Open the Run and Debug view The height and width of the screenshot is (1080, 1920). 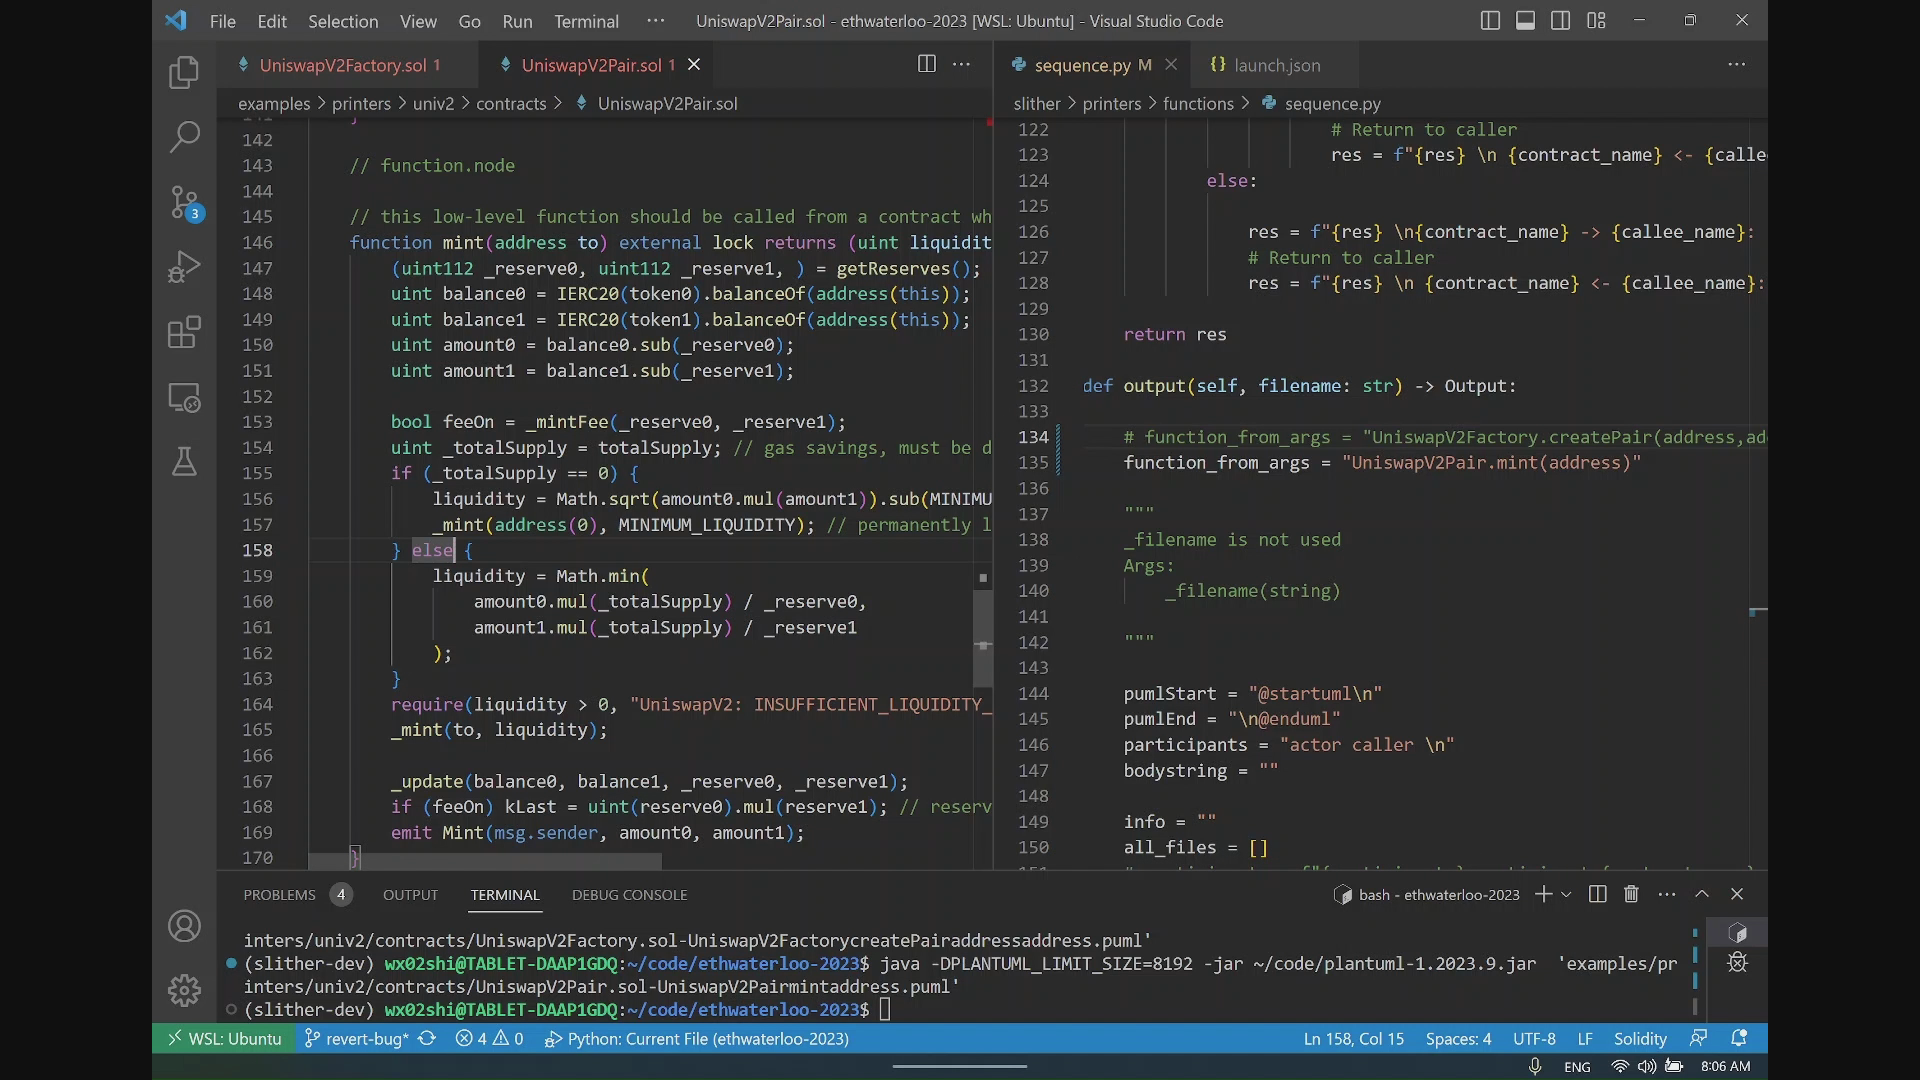(184, 267)
